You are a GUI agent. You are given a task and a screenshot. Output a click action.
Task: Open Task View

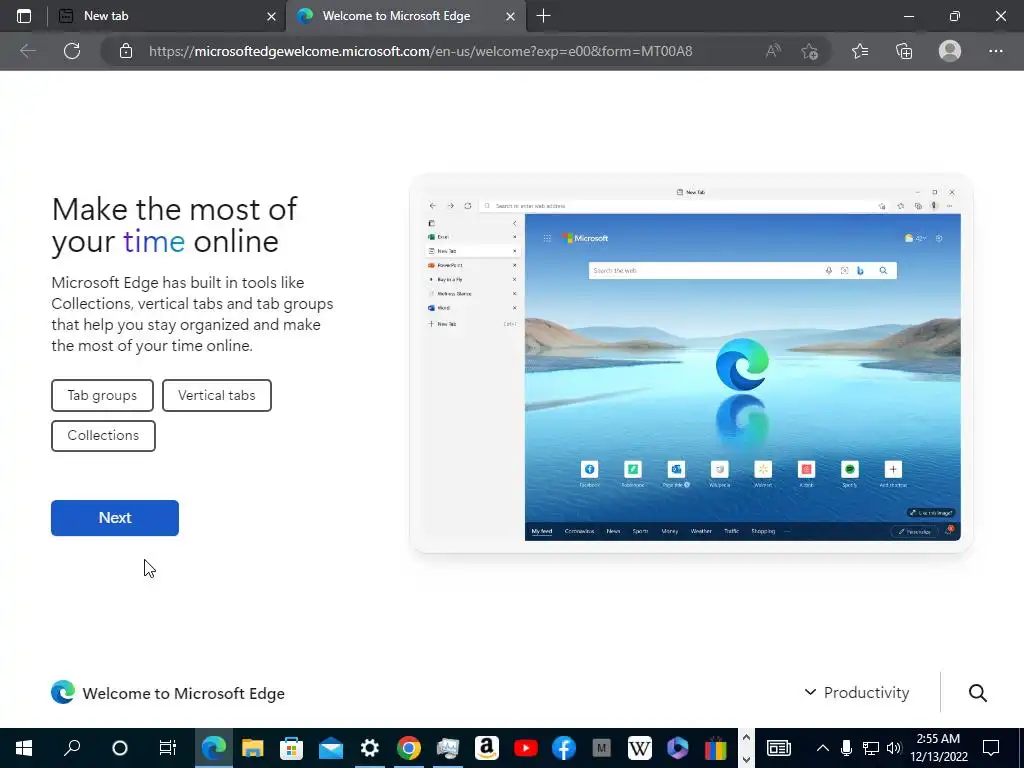168,748
